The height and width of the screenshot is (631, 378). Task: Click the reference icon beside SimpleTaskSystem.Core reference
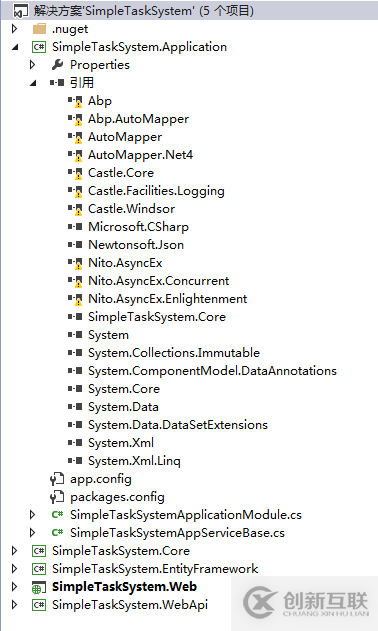click(x=75, y=317)
